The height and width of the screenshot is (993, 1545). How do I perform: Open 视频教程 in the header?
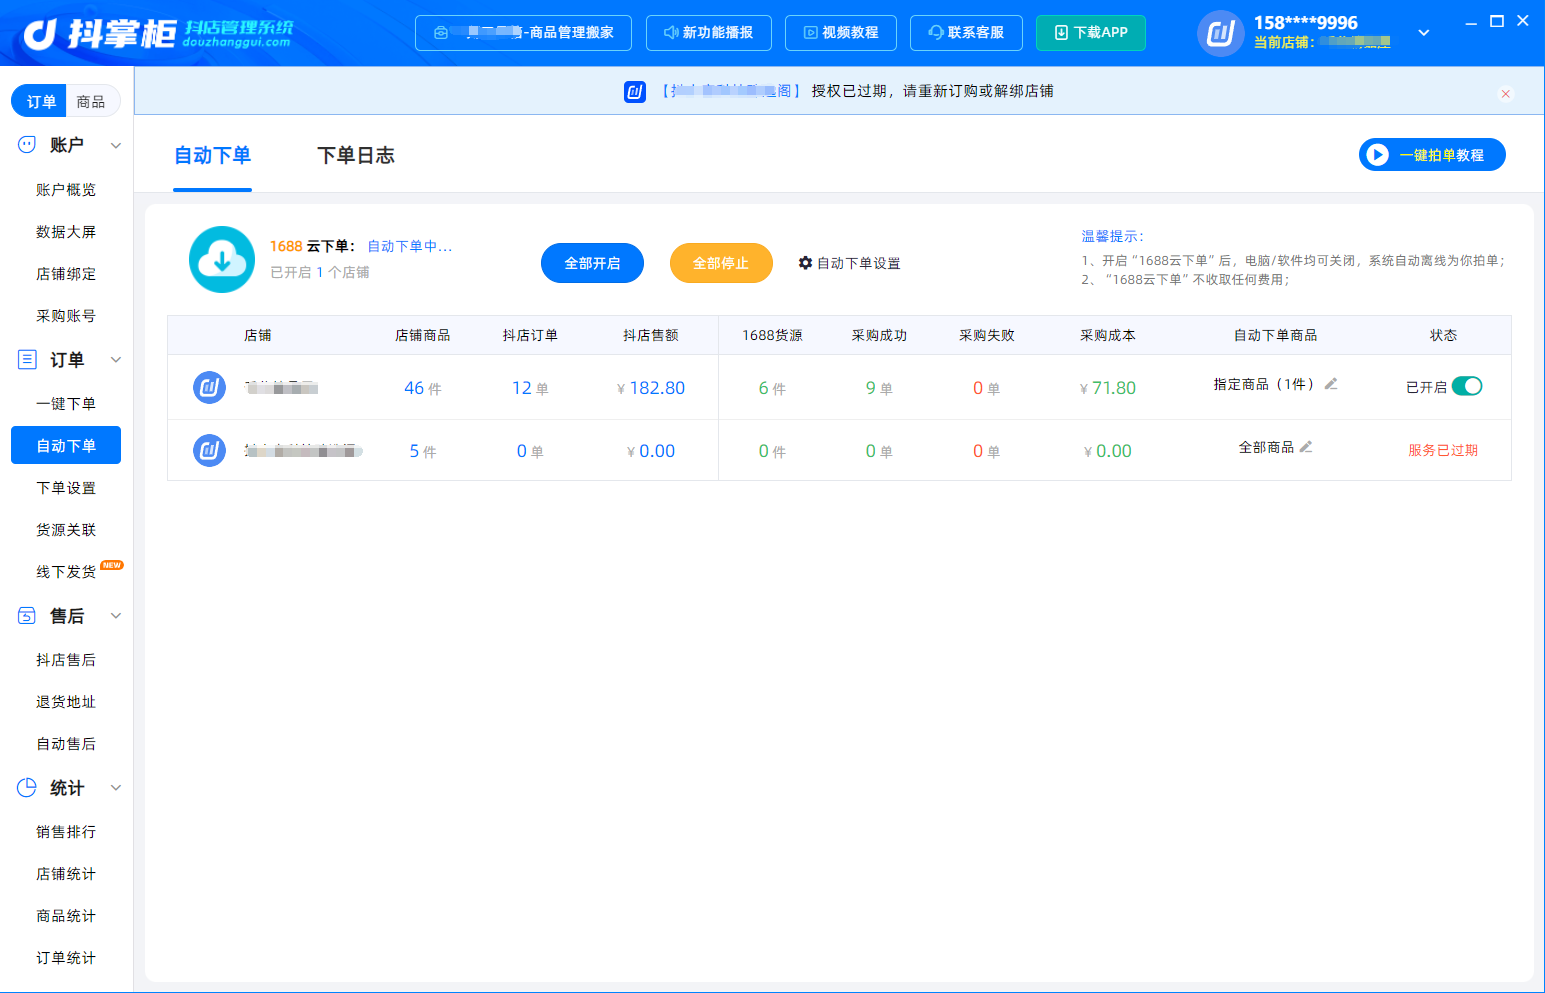click(x=841, y=33)
